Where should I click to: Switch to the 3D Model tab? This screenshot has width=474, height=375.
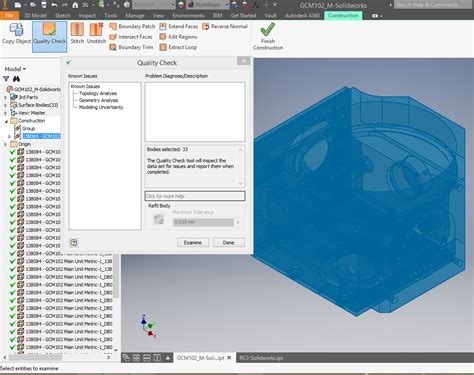pos(35,15)
